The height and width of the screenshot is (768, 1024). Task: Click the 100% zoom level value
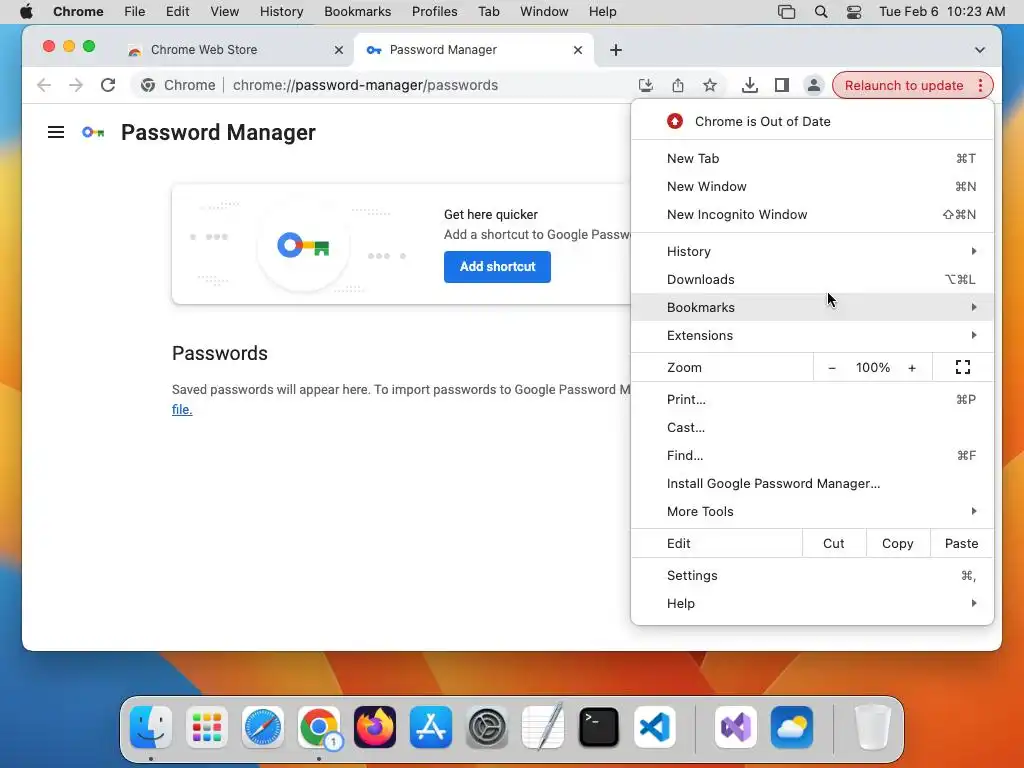(872, 368)
